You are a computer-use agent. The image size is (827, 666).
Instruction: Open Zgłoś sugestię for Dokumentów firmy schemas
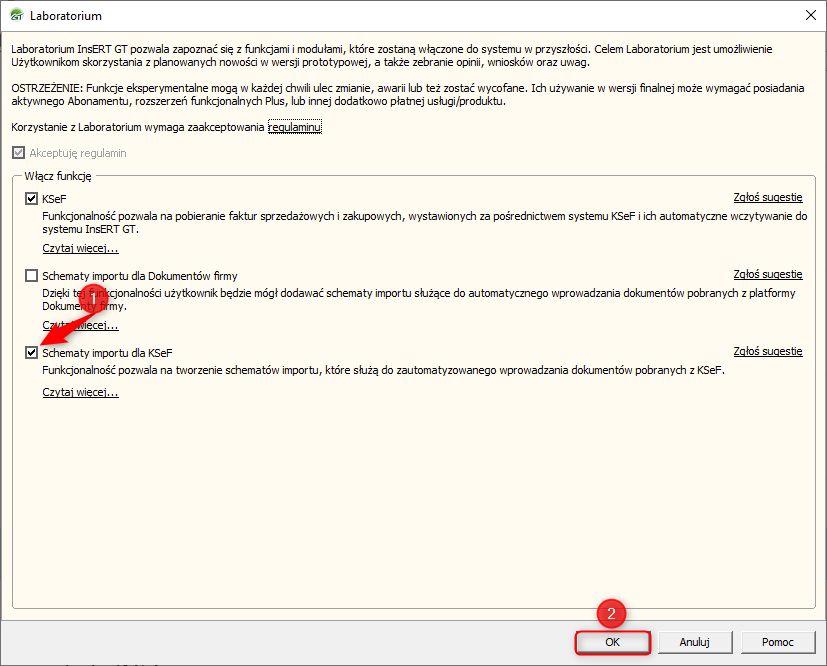768,274
